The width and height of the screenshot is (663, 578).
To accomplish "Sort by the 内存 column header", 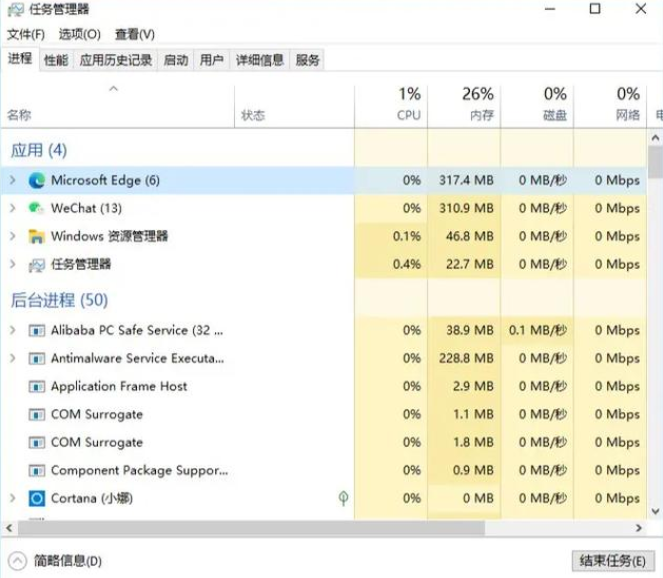I will [464, 106].
